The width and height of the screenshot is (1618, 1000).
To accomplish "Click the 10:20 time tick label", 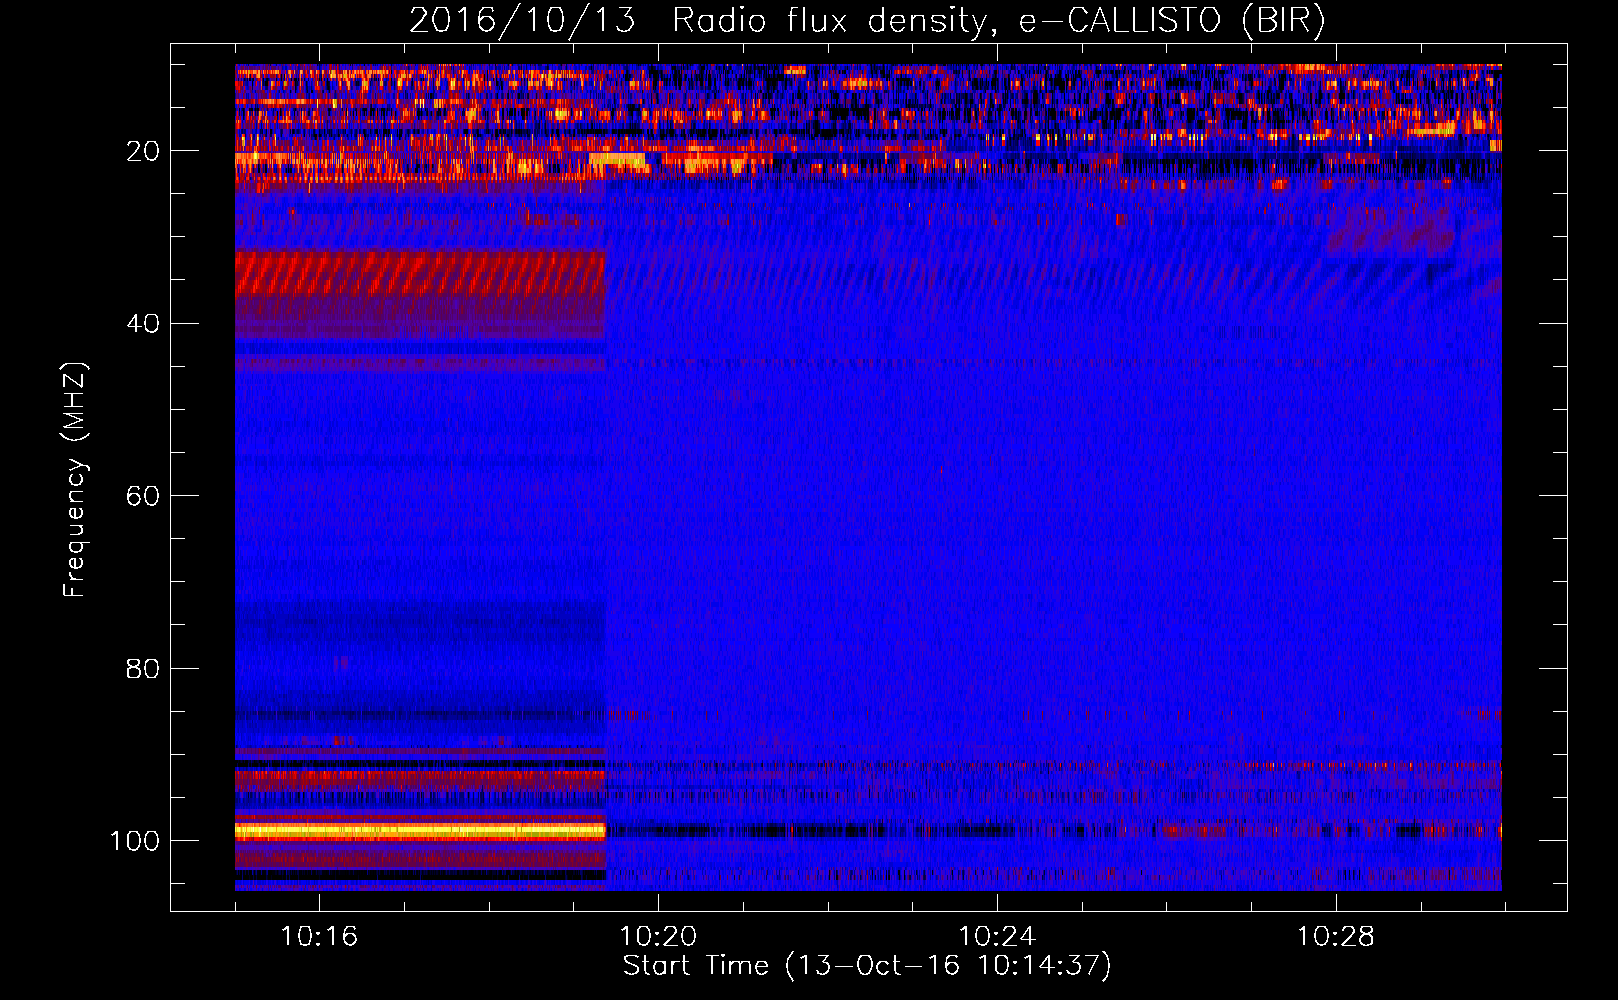I will tap(658, 937).
